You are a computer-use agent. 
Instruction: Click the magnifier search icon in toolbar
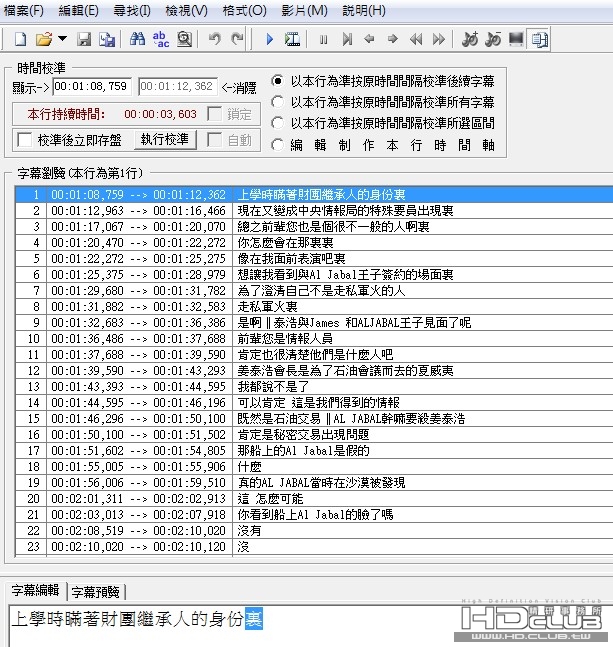pos(184,39)
